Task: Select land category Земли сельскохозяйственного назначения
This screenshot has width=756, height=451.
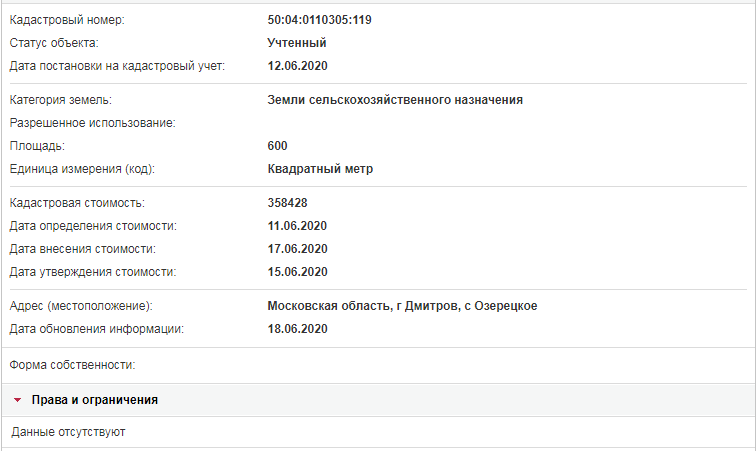Action: 395,100
